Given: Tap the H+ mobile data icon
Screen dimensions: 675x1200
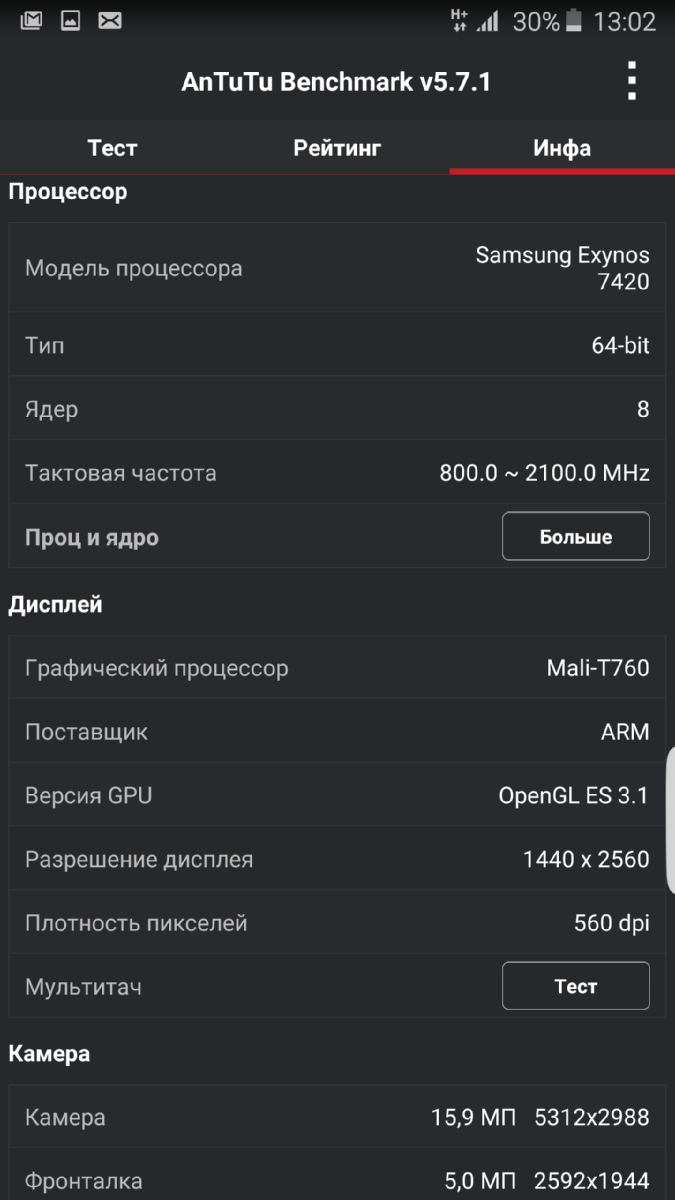Looking at the screenshot, I should click(459, 21).
